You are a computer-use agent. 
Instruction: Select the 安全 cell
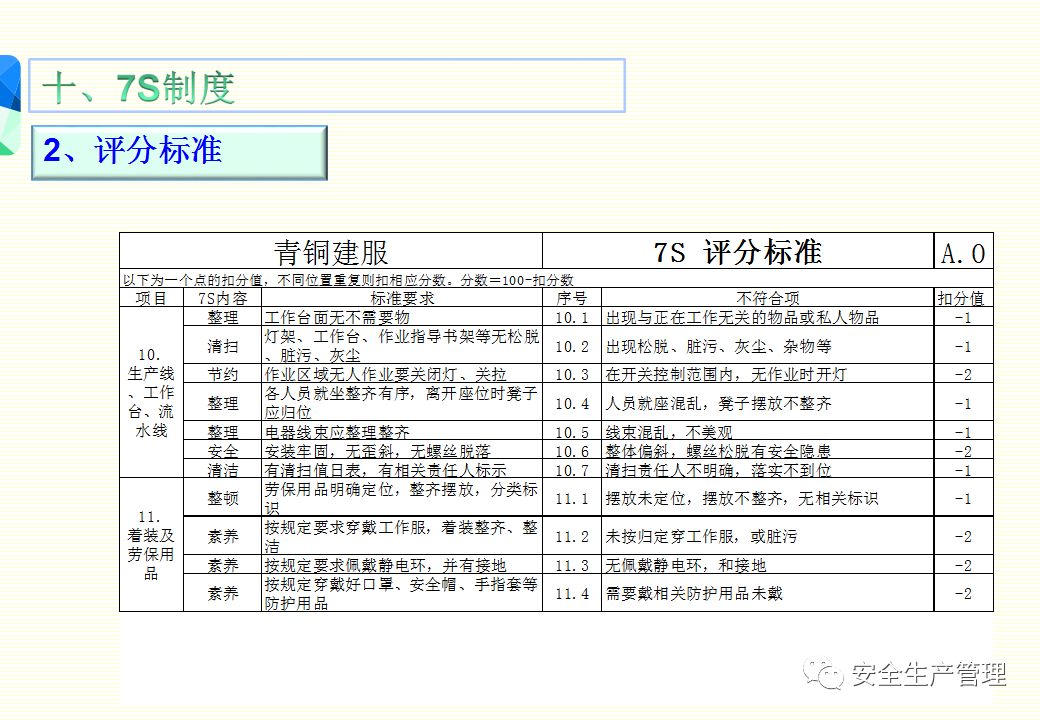222,451
